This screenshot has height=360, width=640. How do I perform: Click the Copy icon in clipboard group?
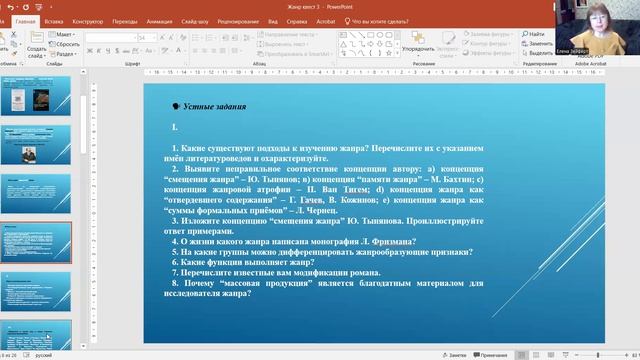tap(14, 44)
